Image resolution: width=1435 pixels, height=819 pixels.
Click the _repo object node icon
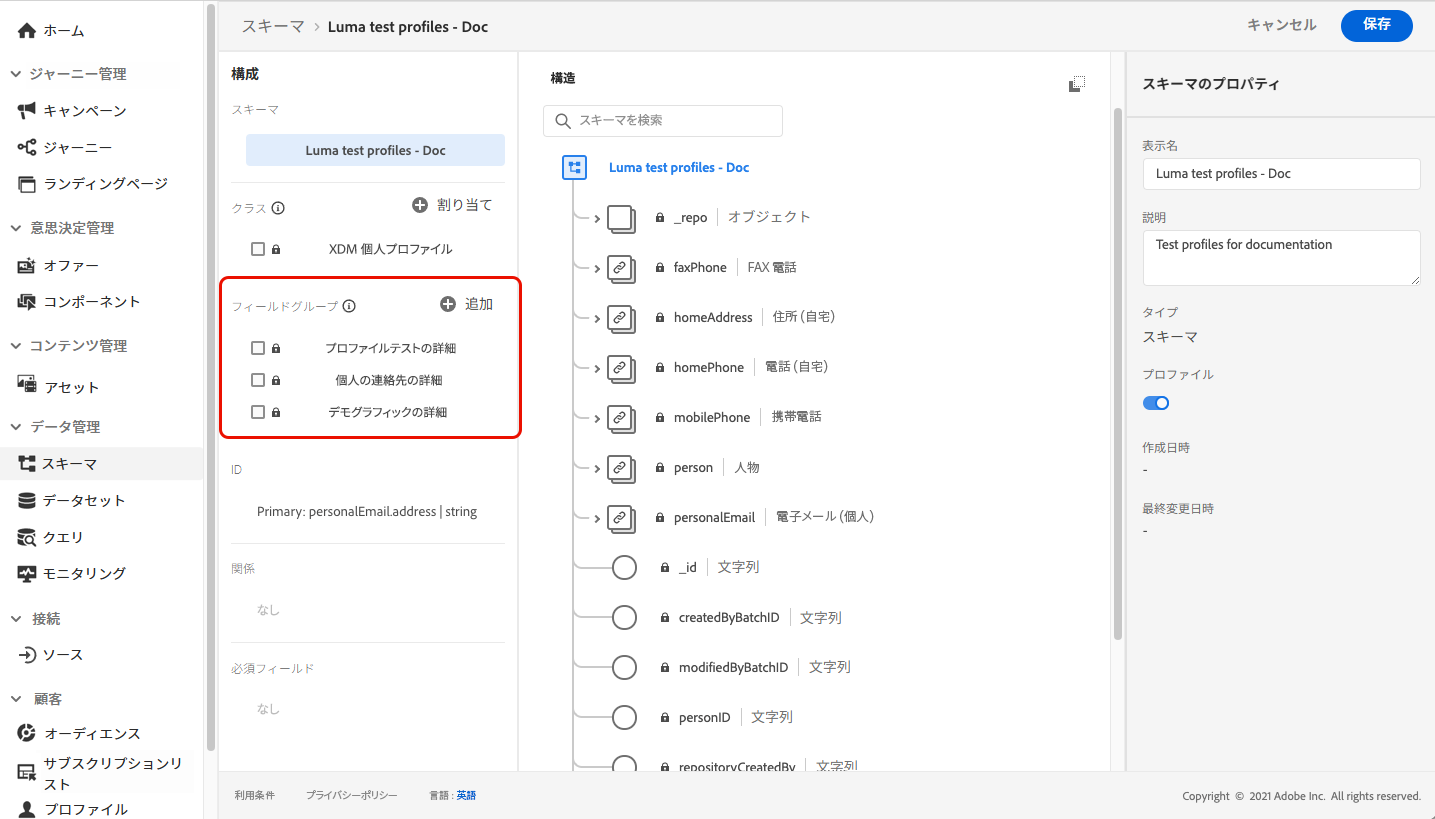621,217
